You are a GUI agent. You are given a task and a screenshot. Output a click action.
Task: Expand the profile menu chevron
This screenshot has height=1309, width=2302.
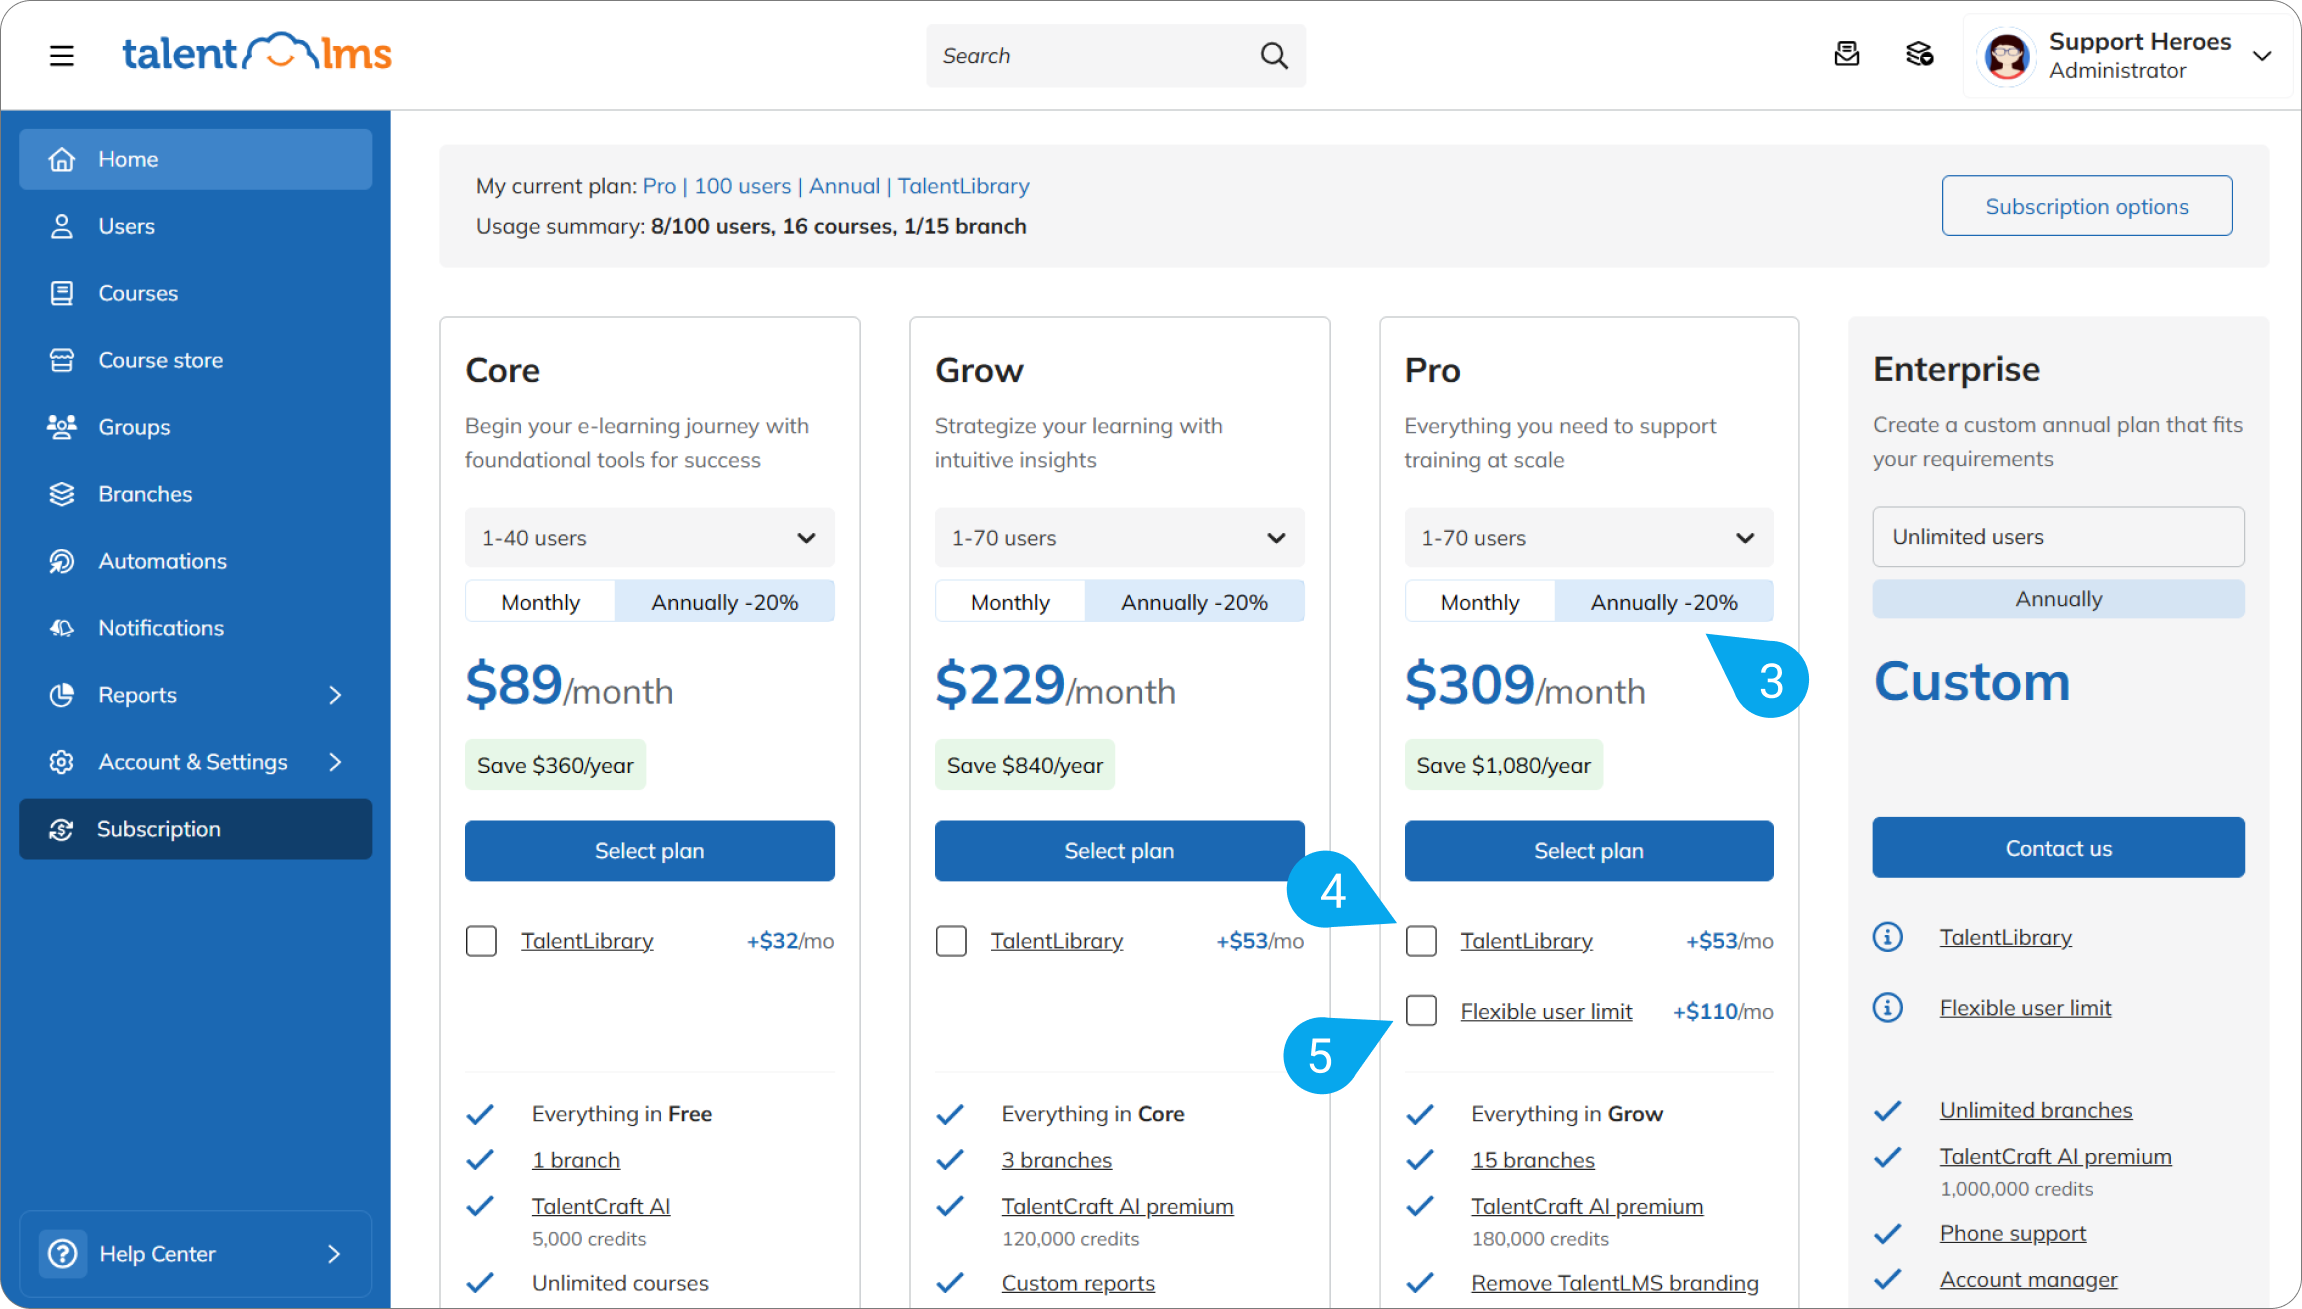(2262, 56)
